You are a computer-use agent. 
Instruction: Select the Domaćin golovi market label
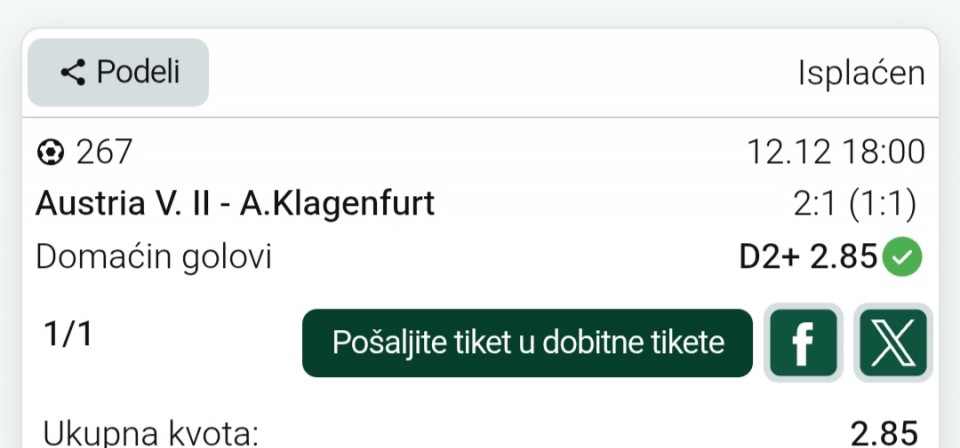click(153, 257)
